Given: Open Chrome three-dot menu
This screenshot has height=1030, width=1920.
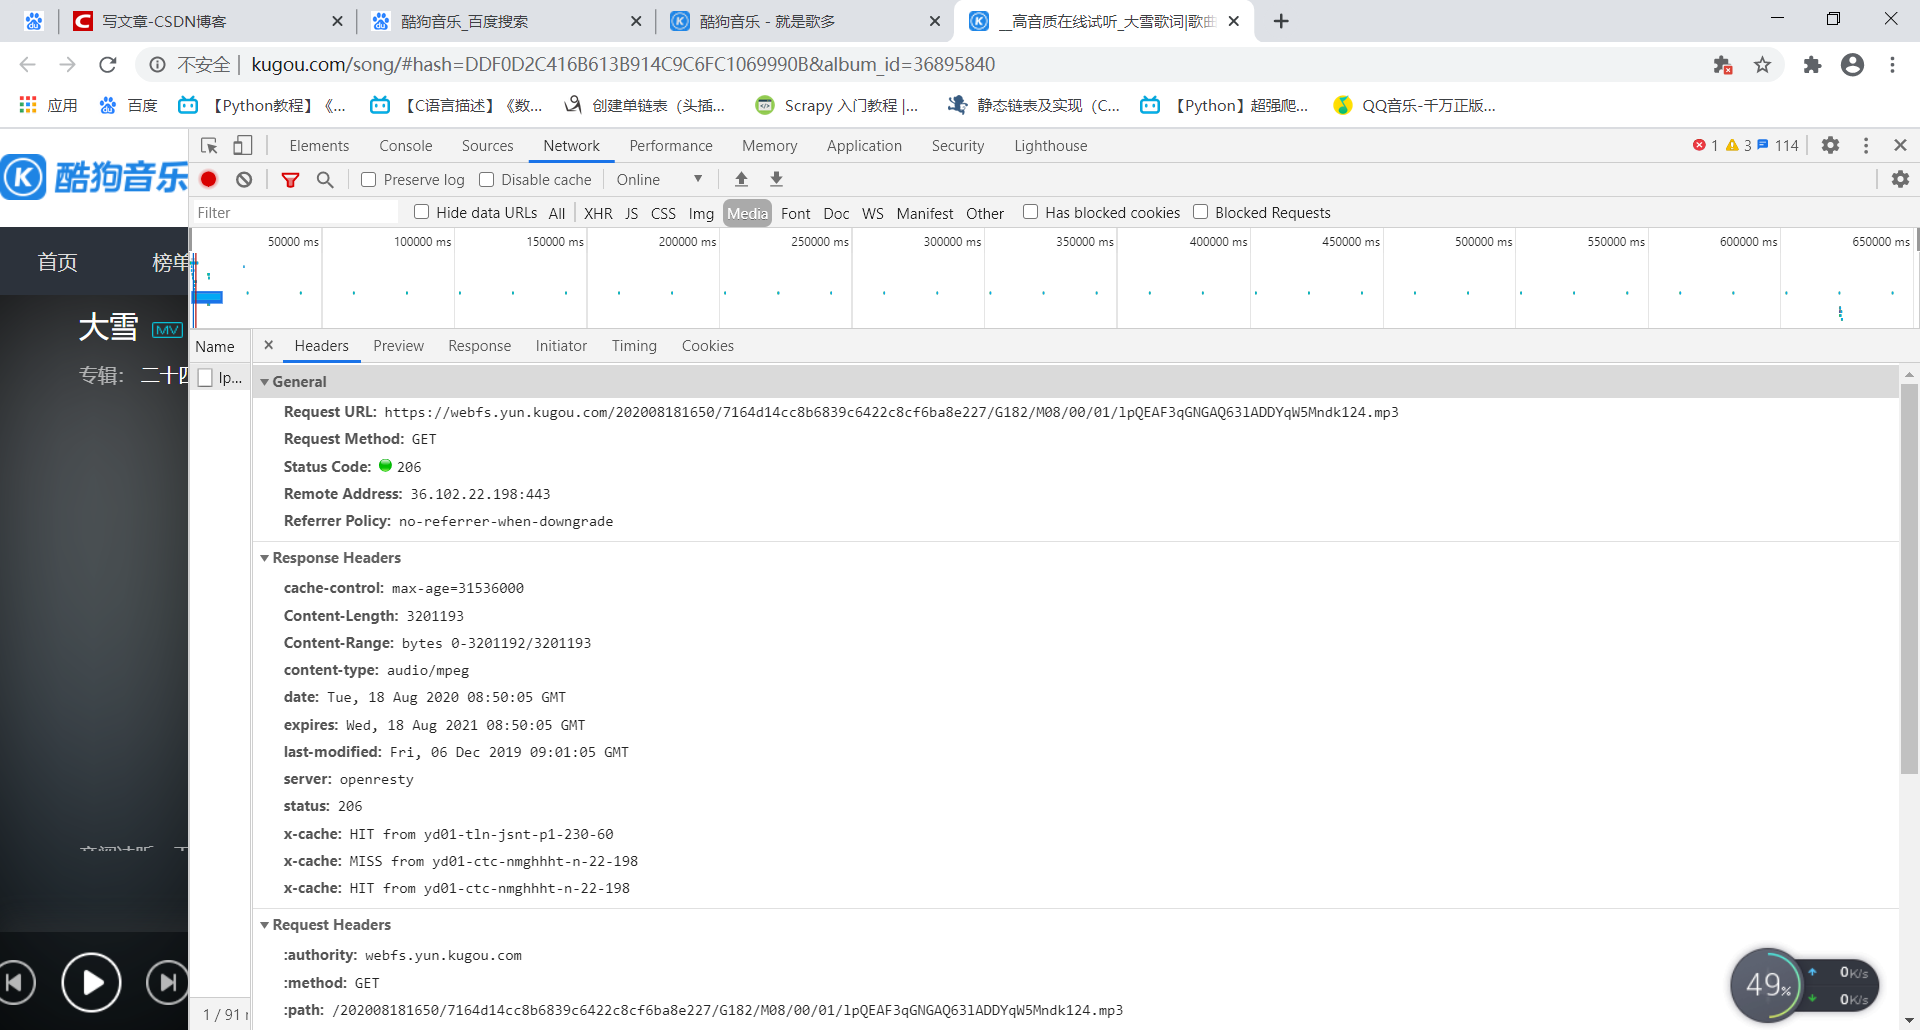Looking at the screenshot, I should click(x=1892, y=65).
